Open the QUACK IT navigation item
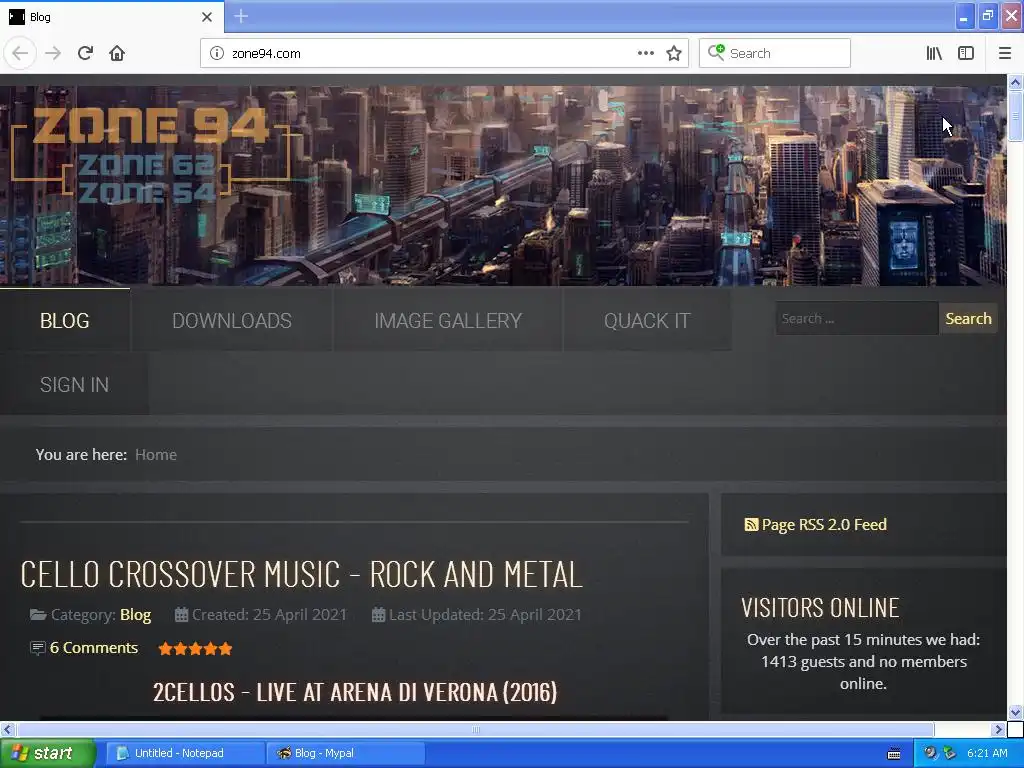Screen dimensions: 1024x768 [647, 321]
